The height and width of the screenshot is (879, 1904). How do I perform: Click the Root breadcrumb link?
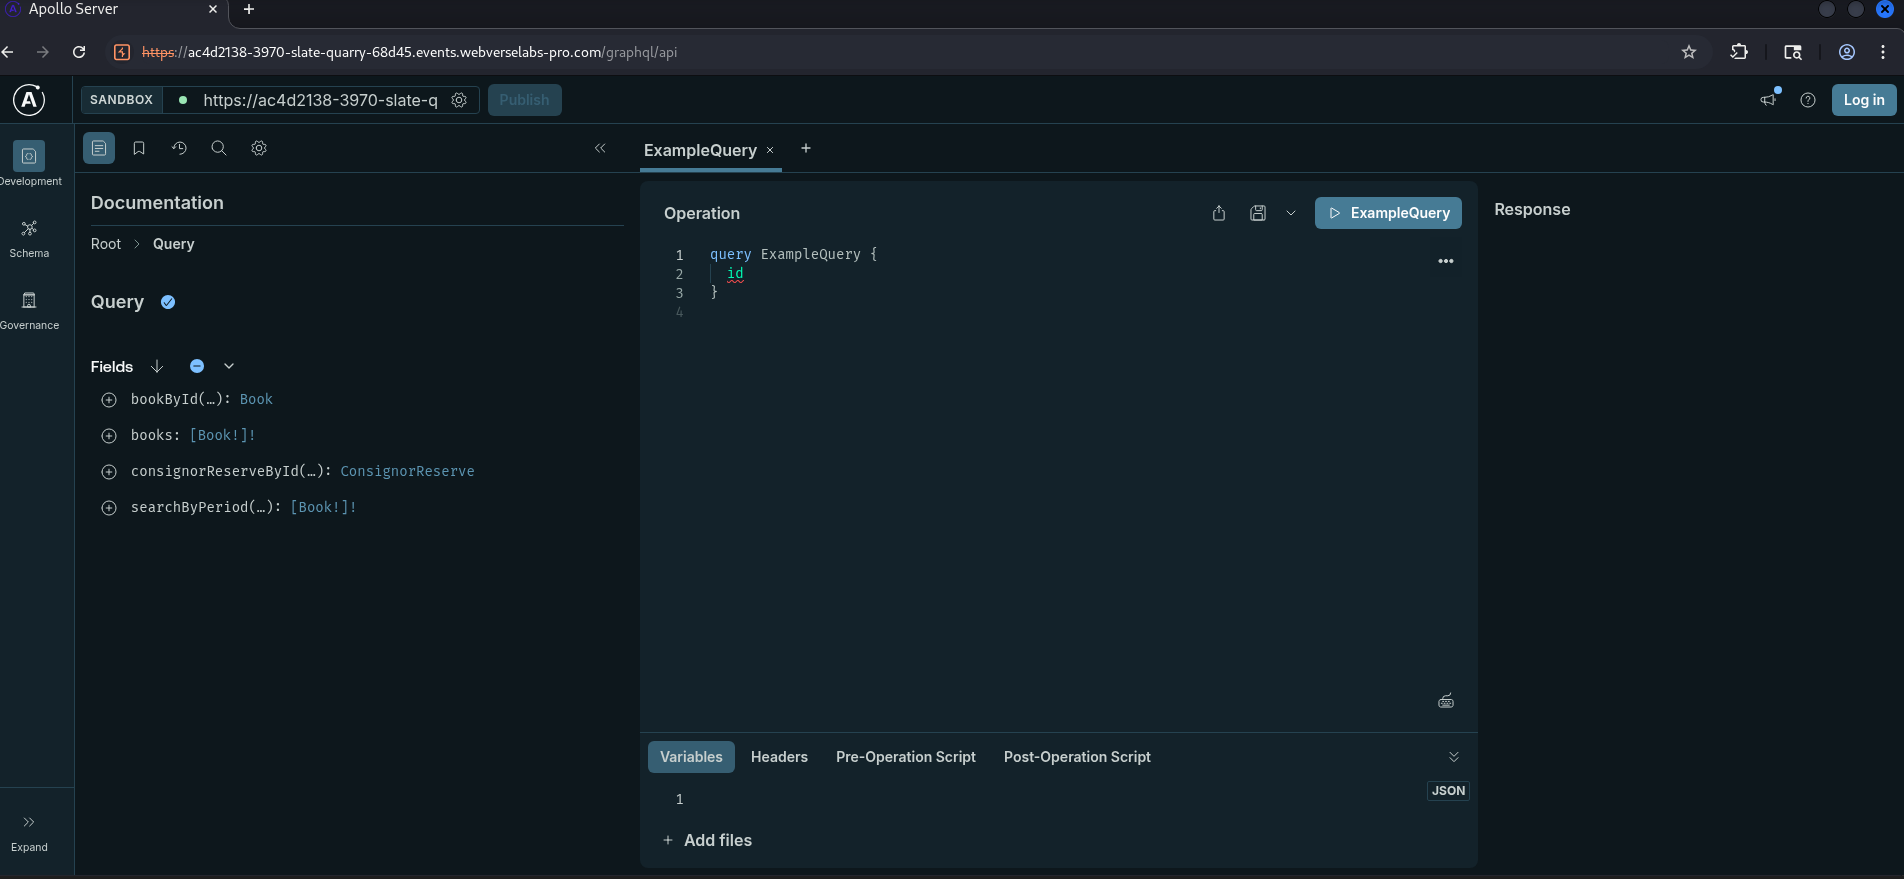click(x=106, y=244)
